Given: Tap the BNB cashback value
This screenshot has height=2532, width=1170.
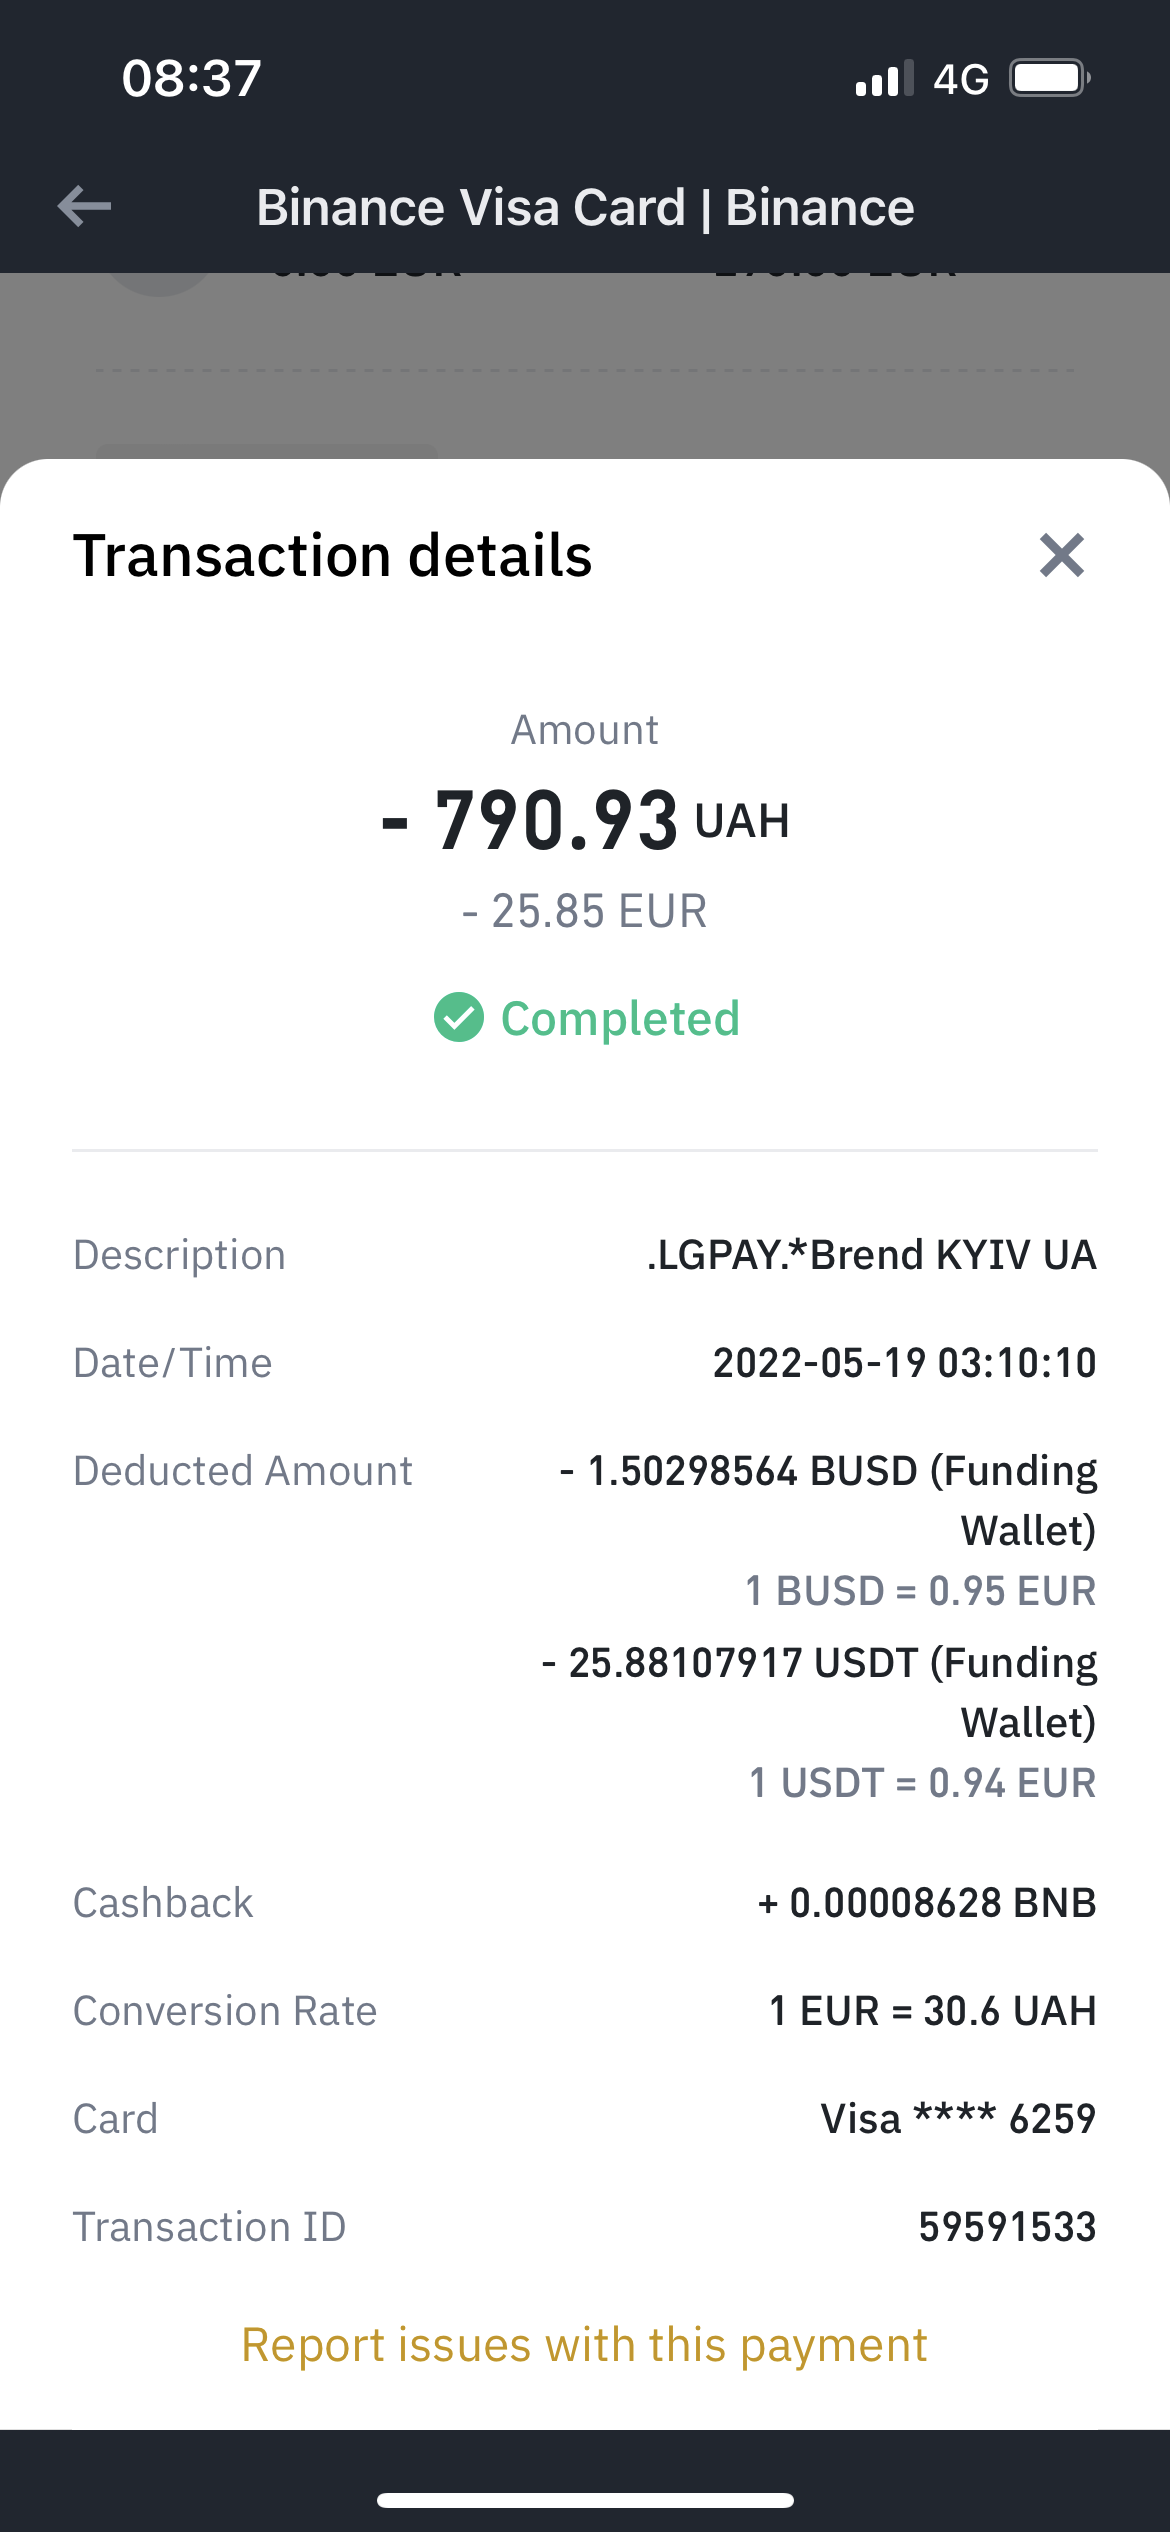Looking at the screenshot, I should pos(927,1903).
